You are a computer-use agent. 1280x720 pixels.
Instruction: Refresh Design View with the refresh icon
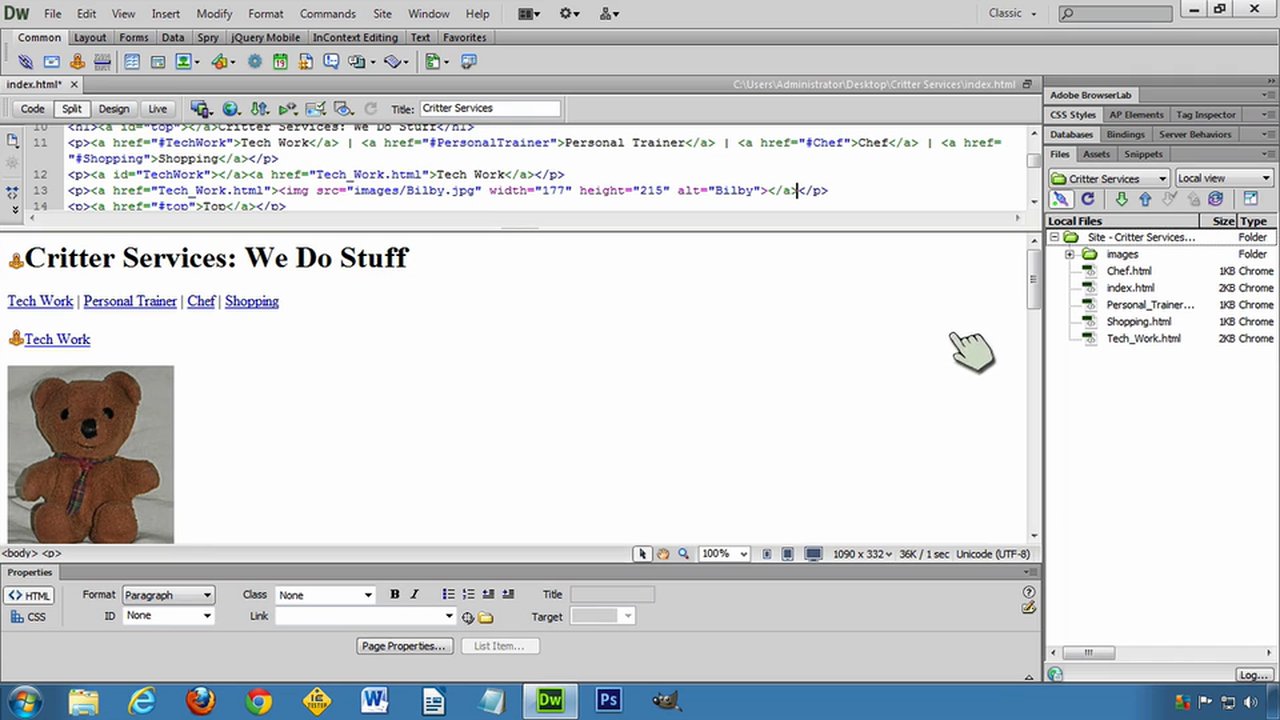370,108
